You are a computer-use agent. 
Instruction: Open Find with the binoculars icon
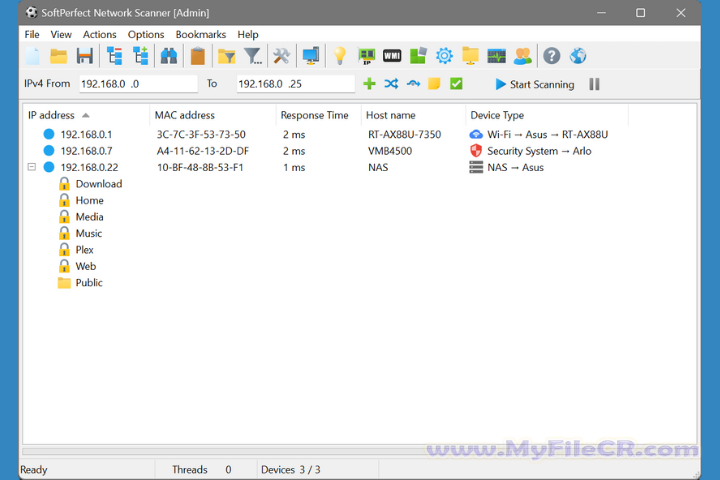tap(169, 56)
